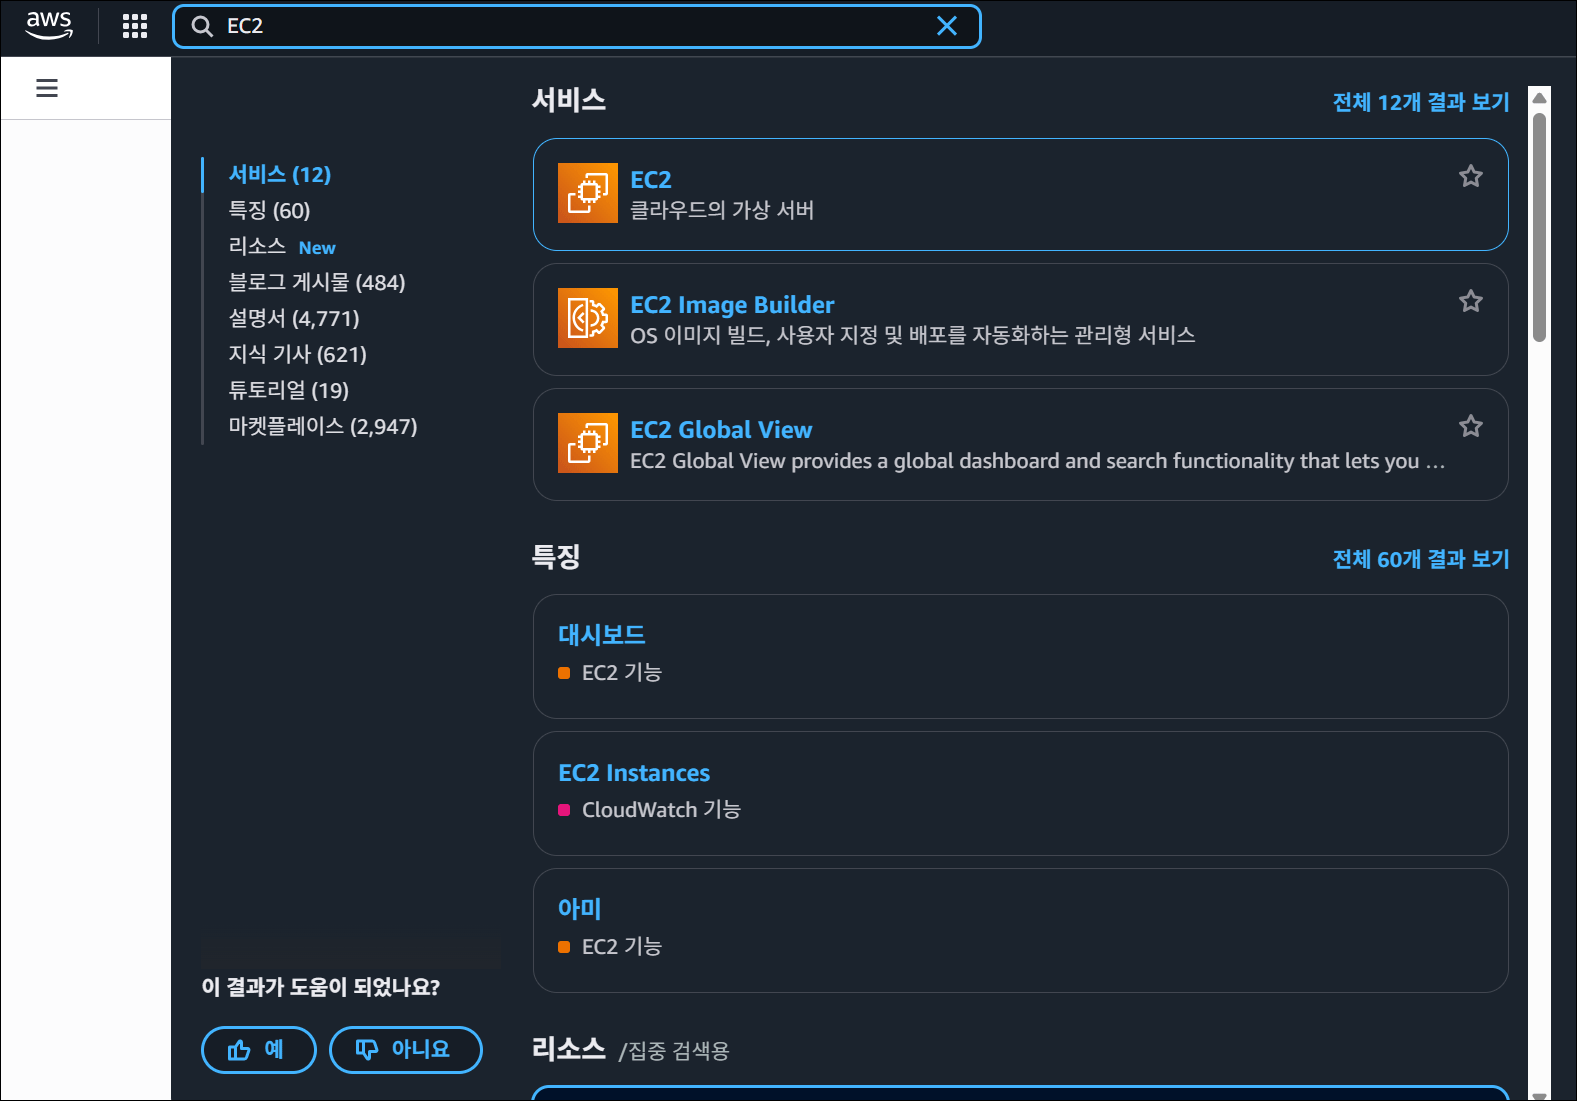The height and width of the screenshot is (1101, 1577).
Task: Click the 이 결과가 도움이 되었나요? text
Action: pyautogui.click(x=321, y=988)
